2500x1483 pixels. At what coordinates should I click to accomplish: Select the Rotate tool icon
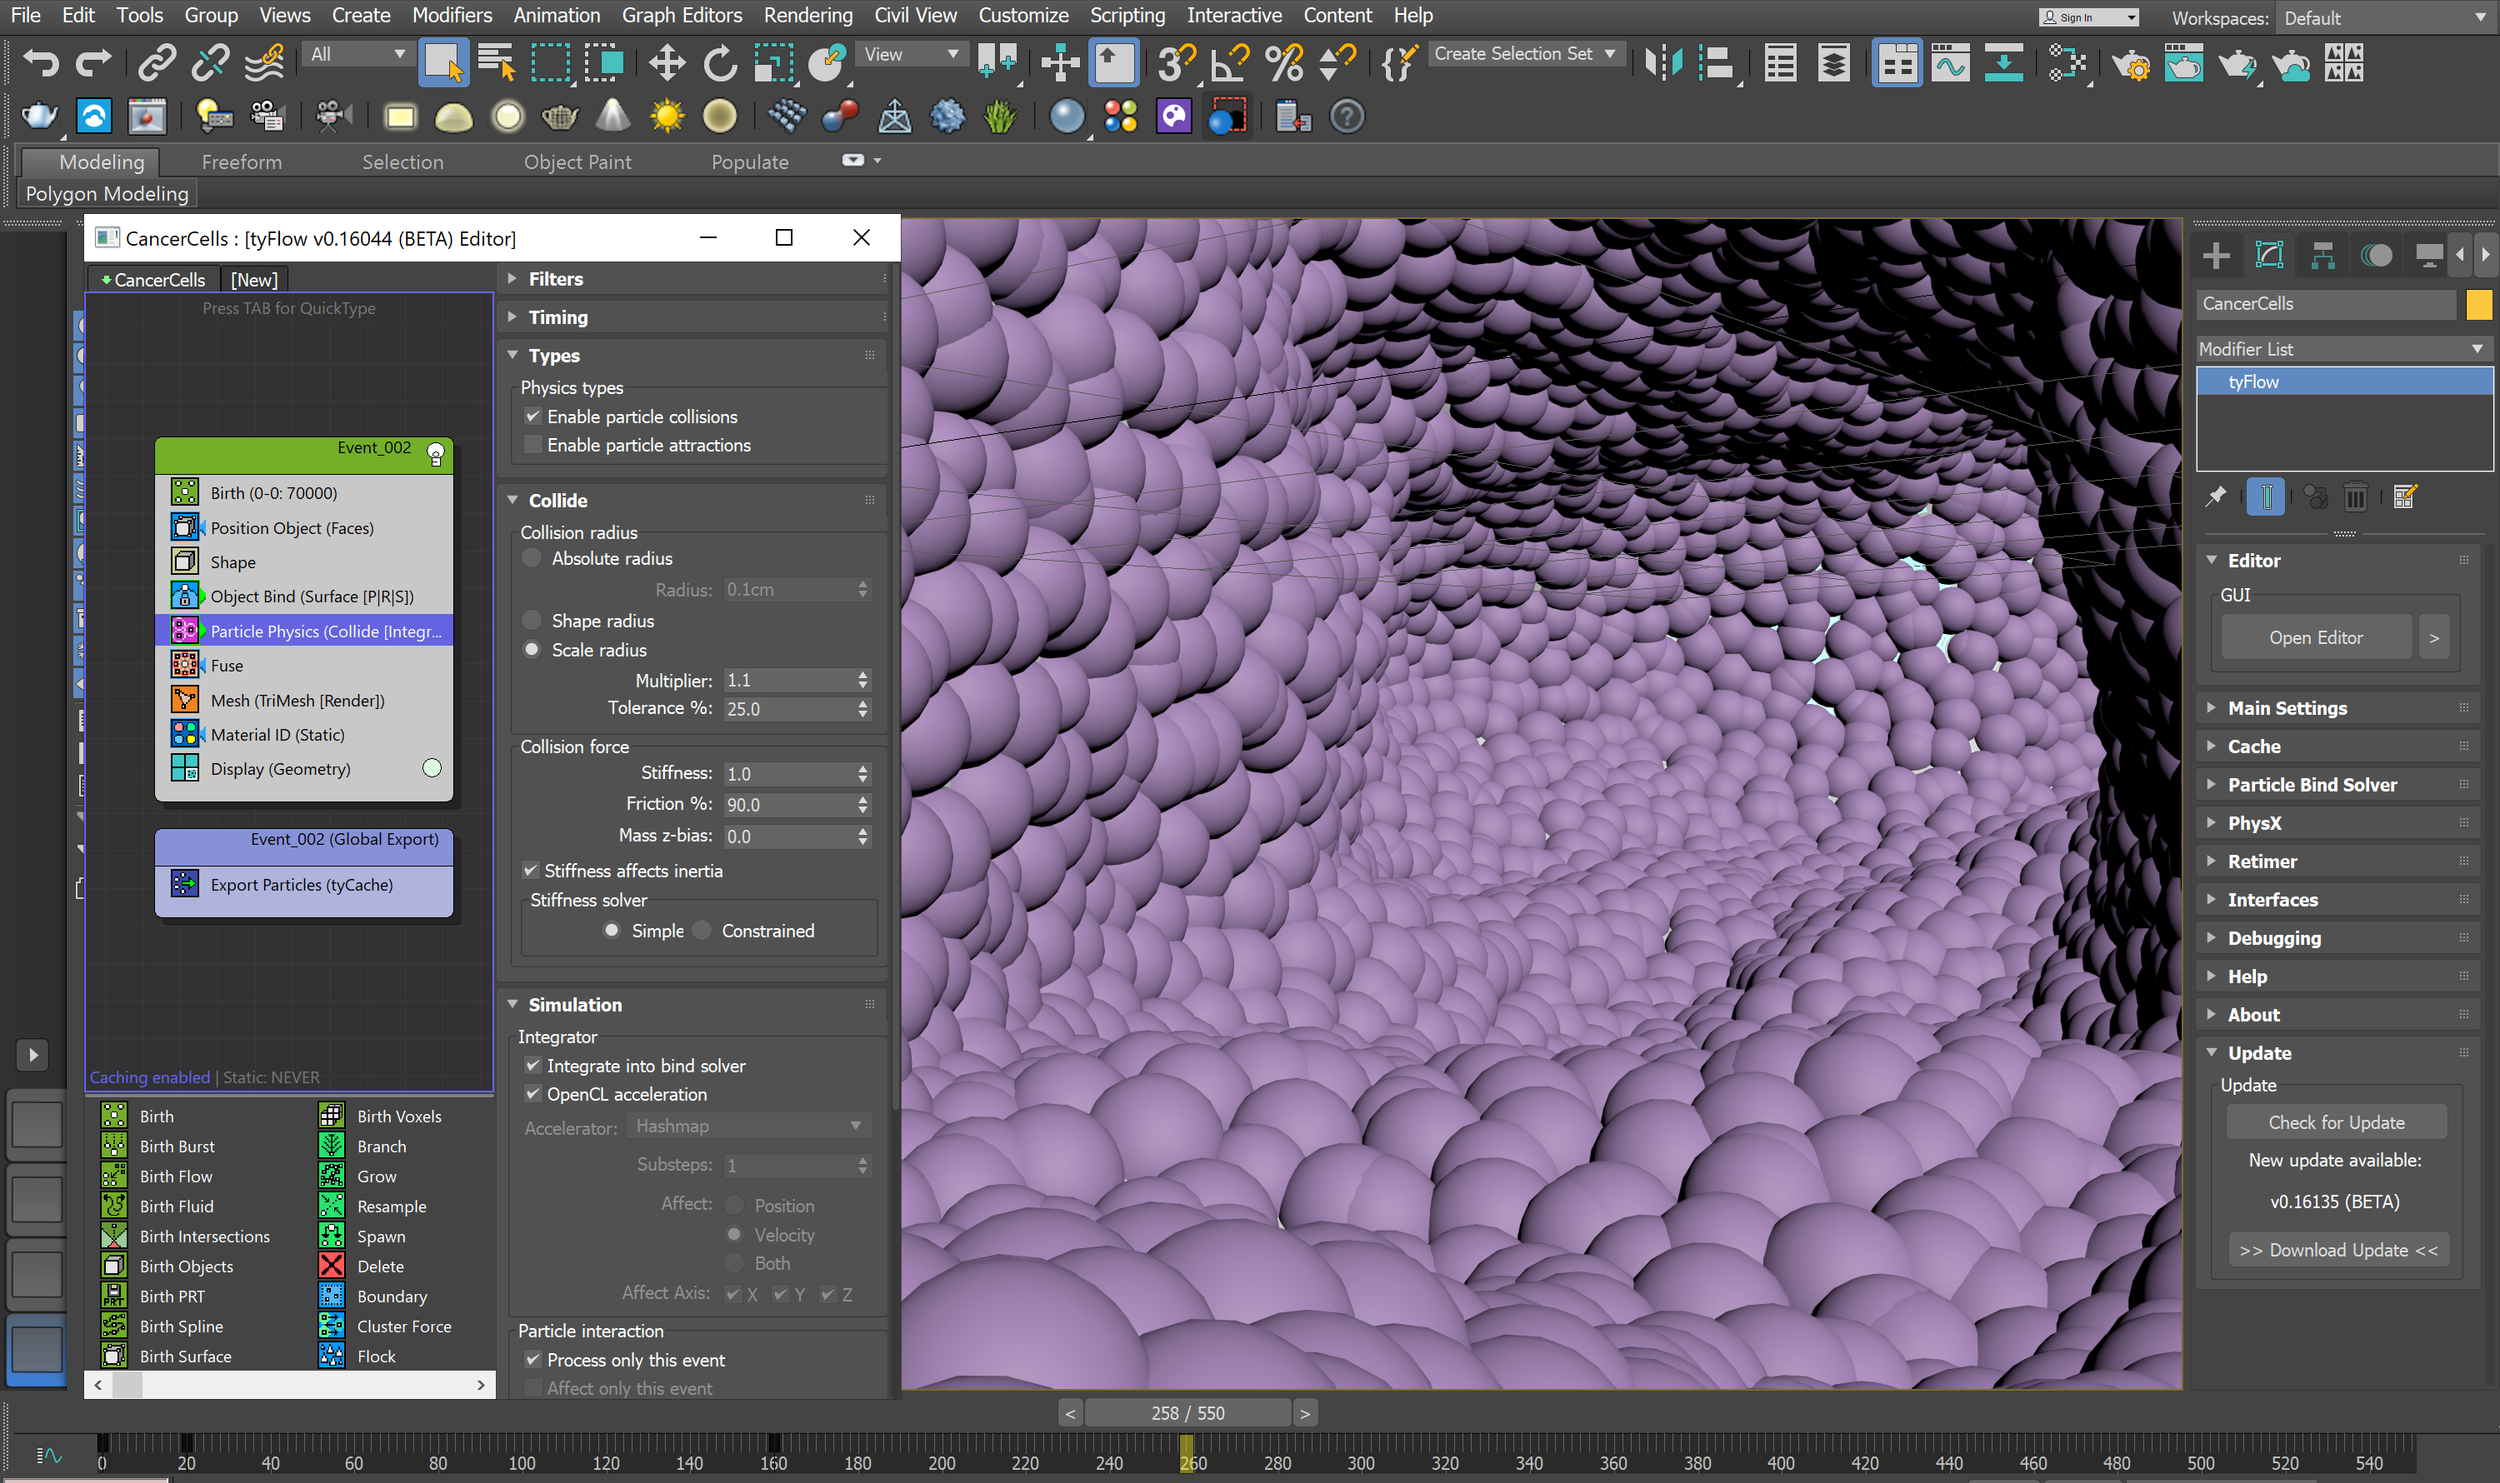point(719,63)
